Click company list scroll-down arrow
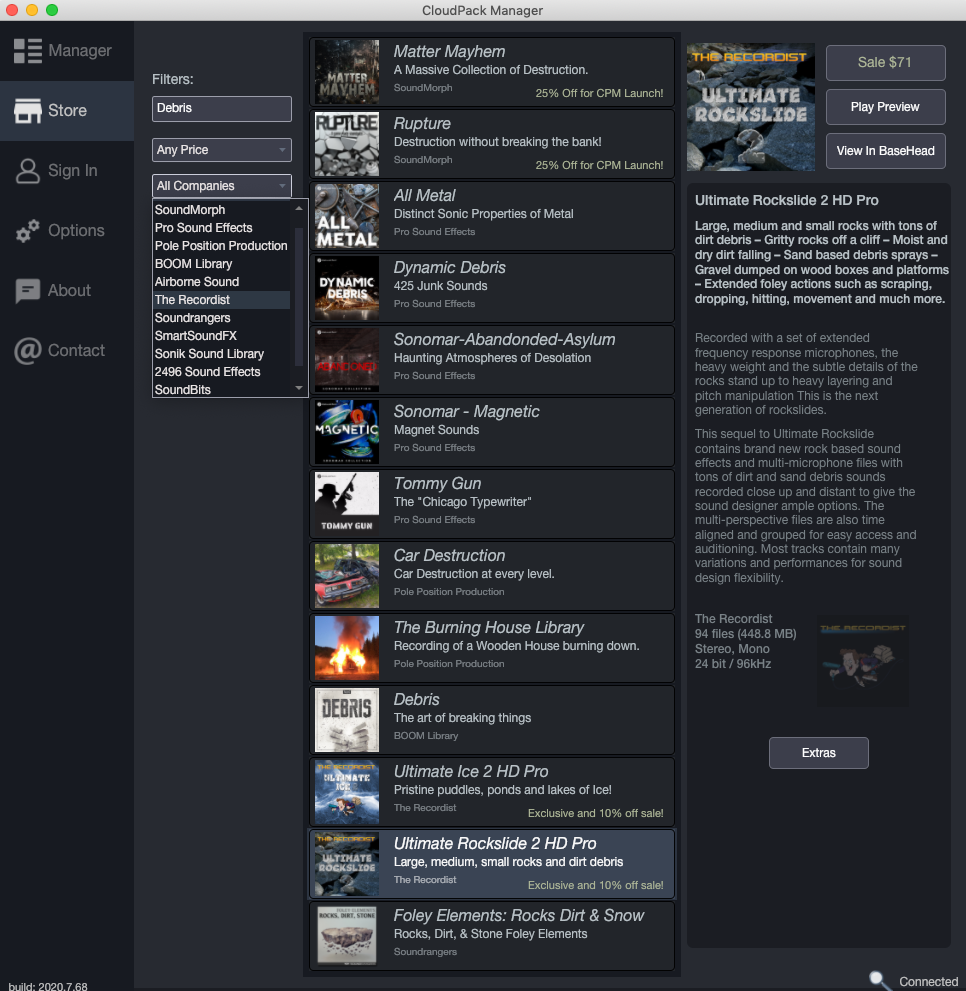The image size is (966, 991). click(299, 388)
